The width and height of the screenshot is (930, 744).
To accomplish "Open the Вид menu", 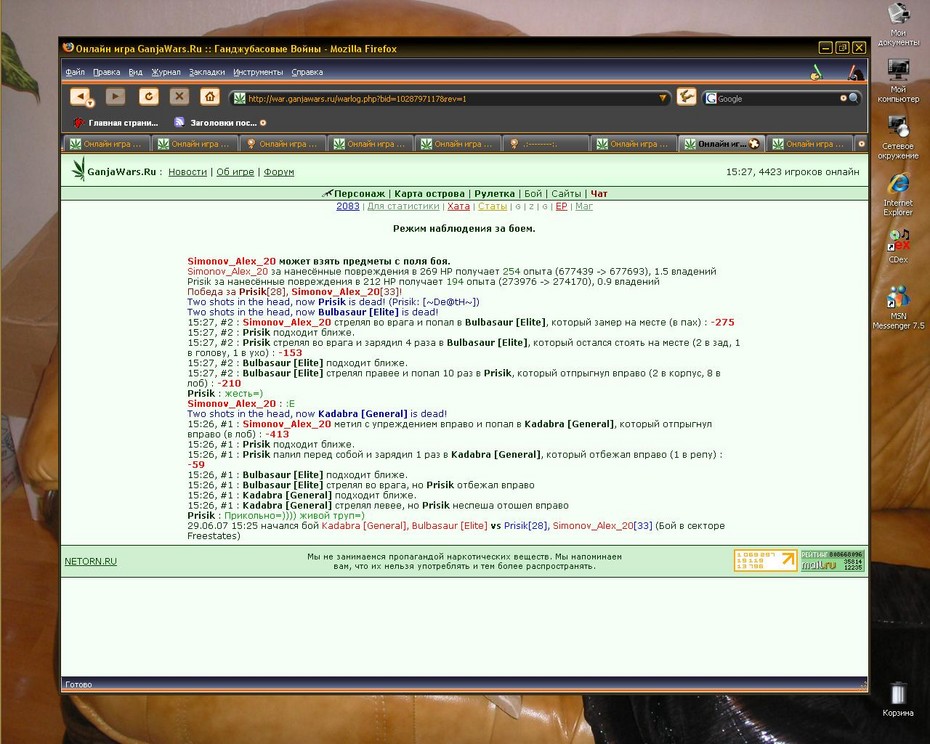I will pos(135,72).
